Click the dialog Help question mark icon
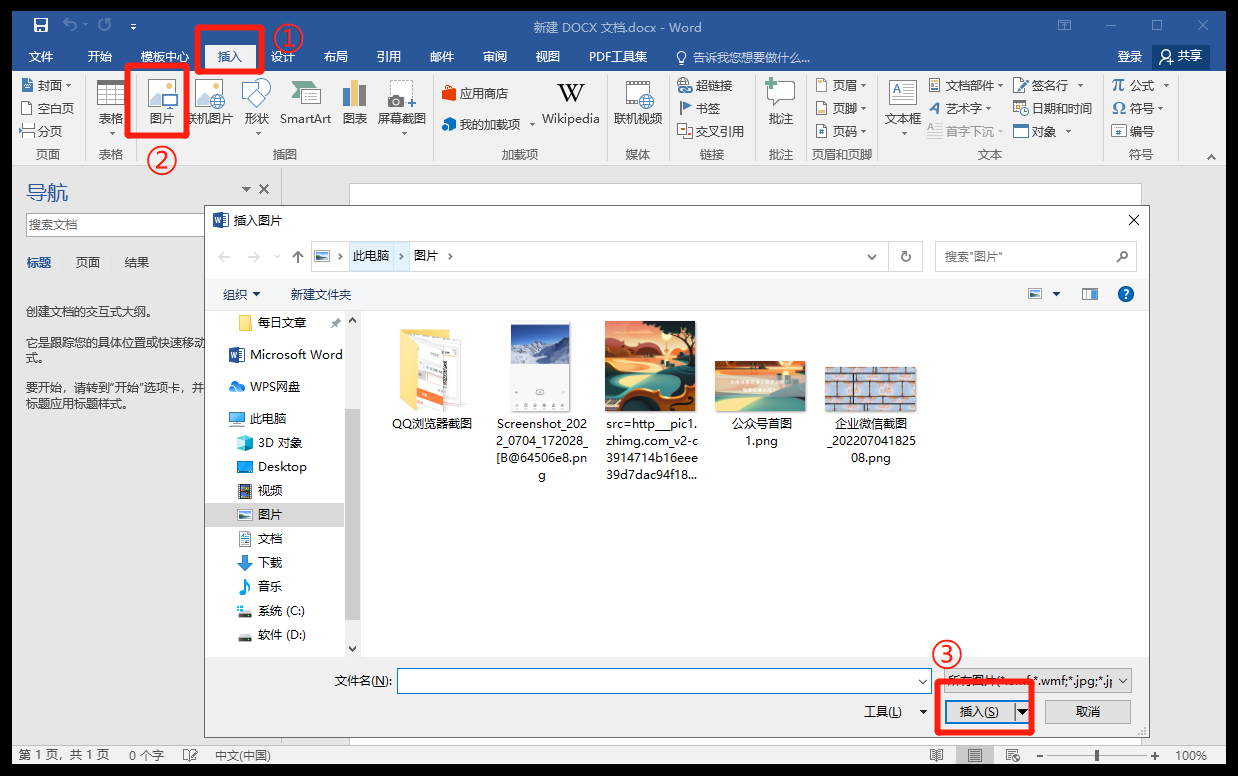This screenshot has width=1238, height=776. point(1126,294)
